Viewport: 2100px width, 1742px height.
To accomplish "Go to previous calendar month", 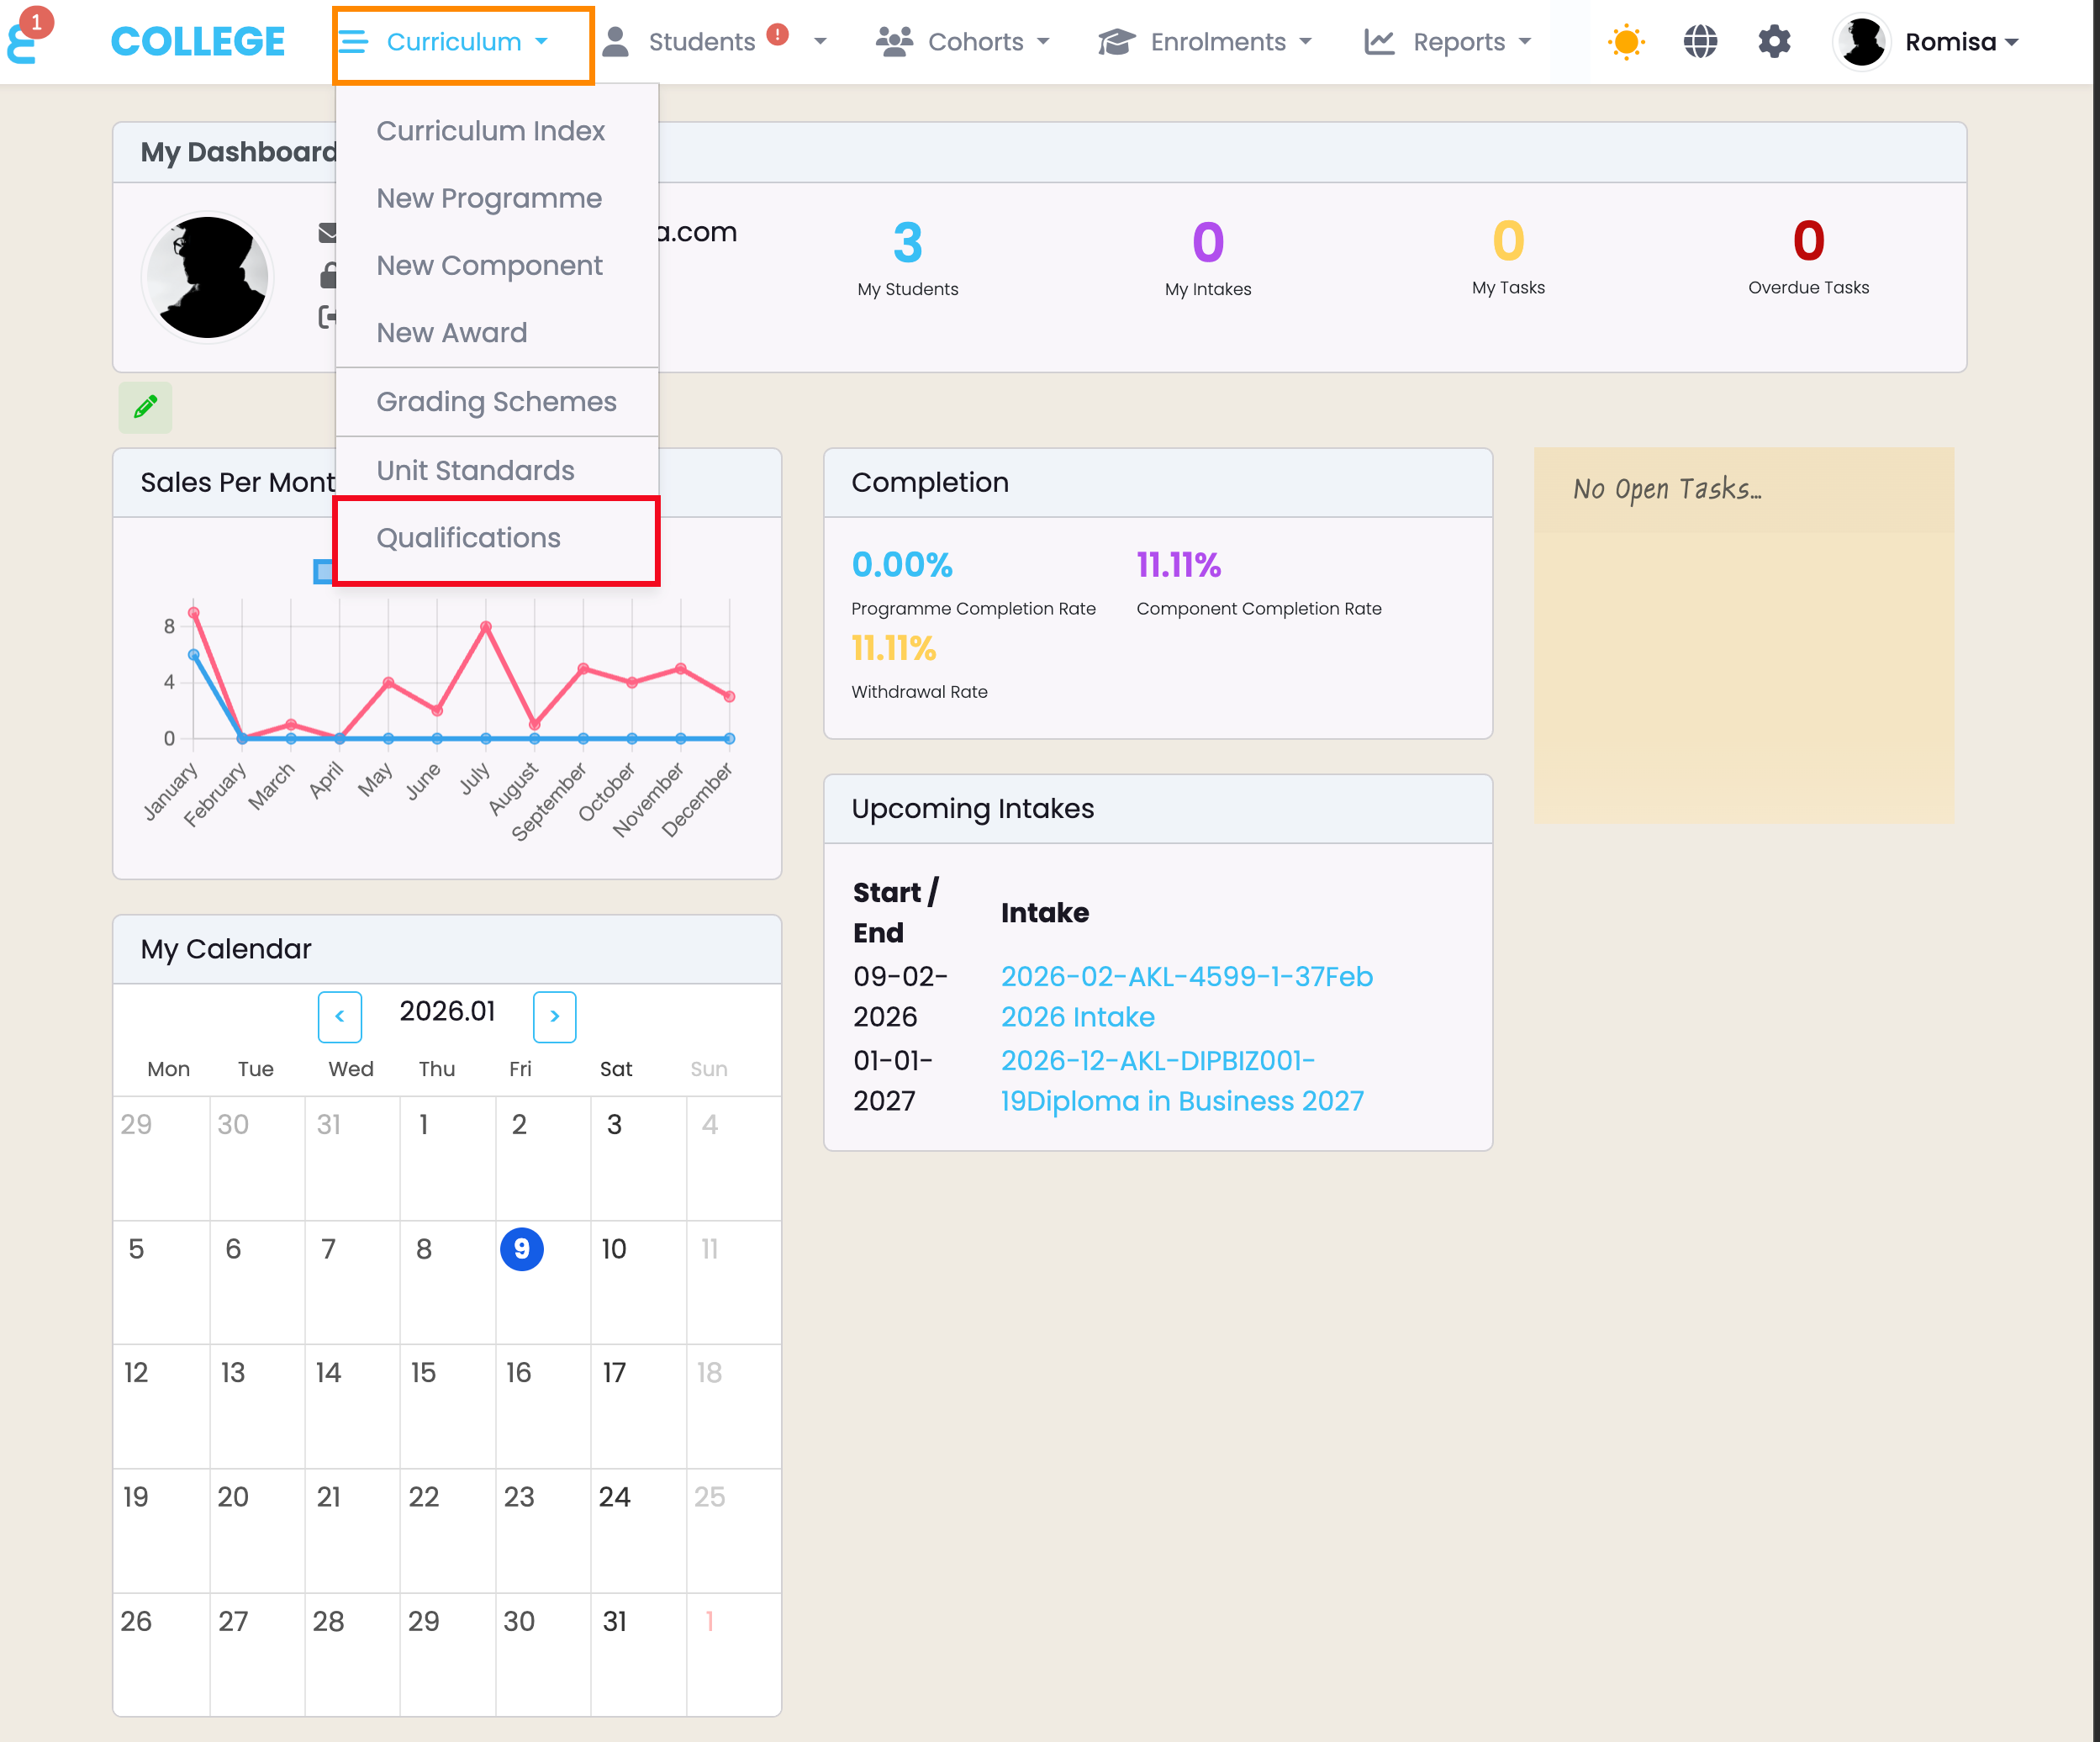I will point(339,1016).
